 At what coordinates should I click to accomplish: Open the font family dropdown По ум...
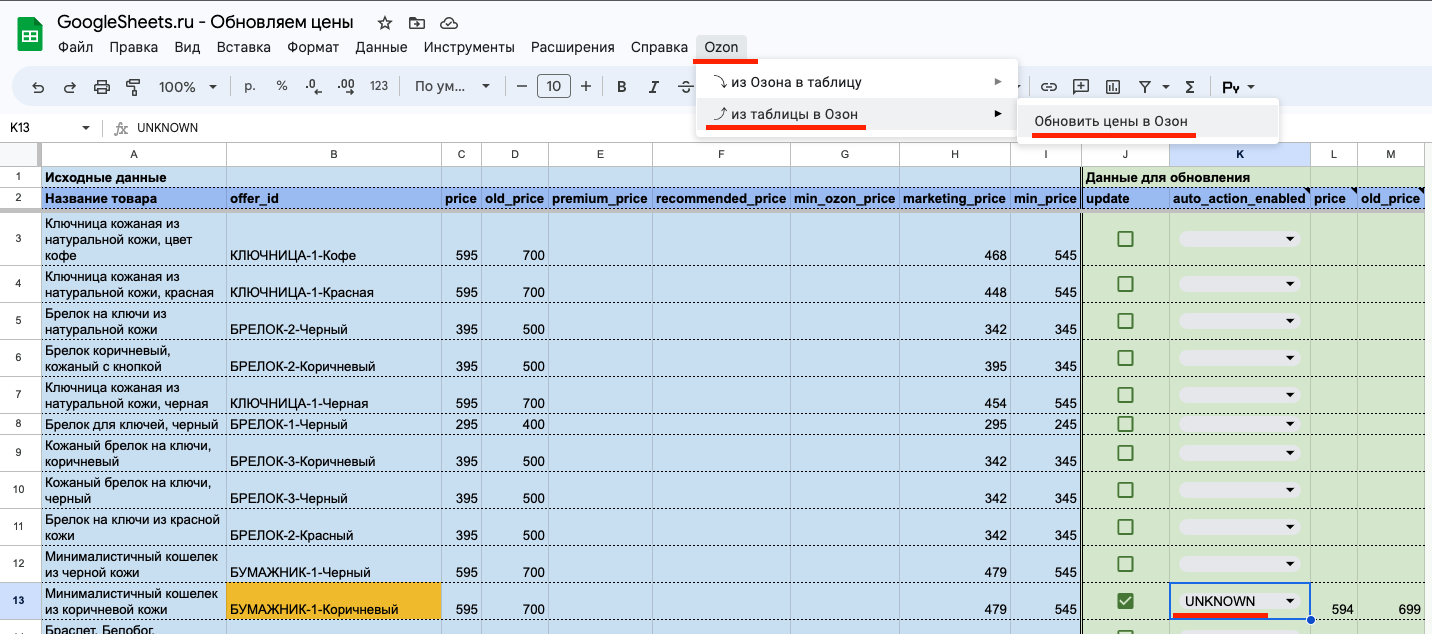point(453,87)
